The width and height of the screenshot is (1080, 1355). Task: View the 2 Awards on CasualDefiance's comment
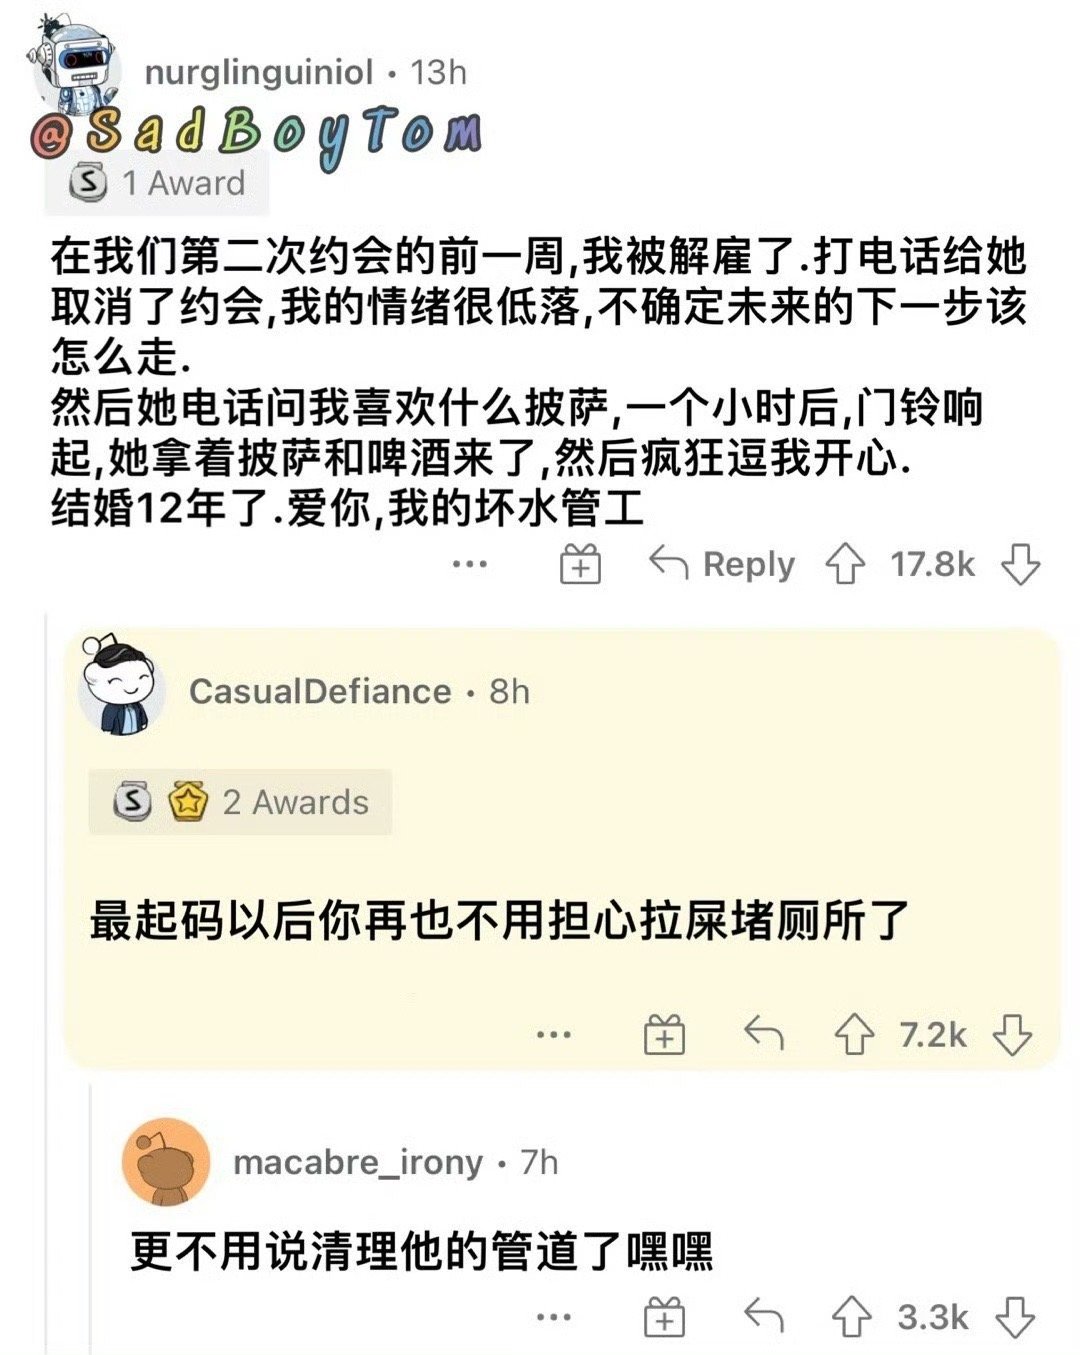click(x=240, y=802)
